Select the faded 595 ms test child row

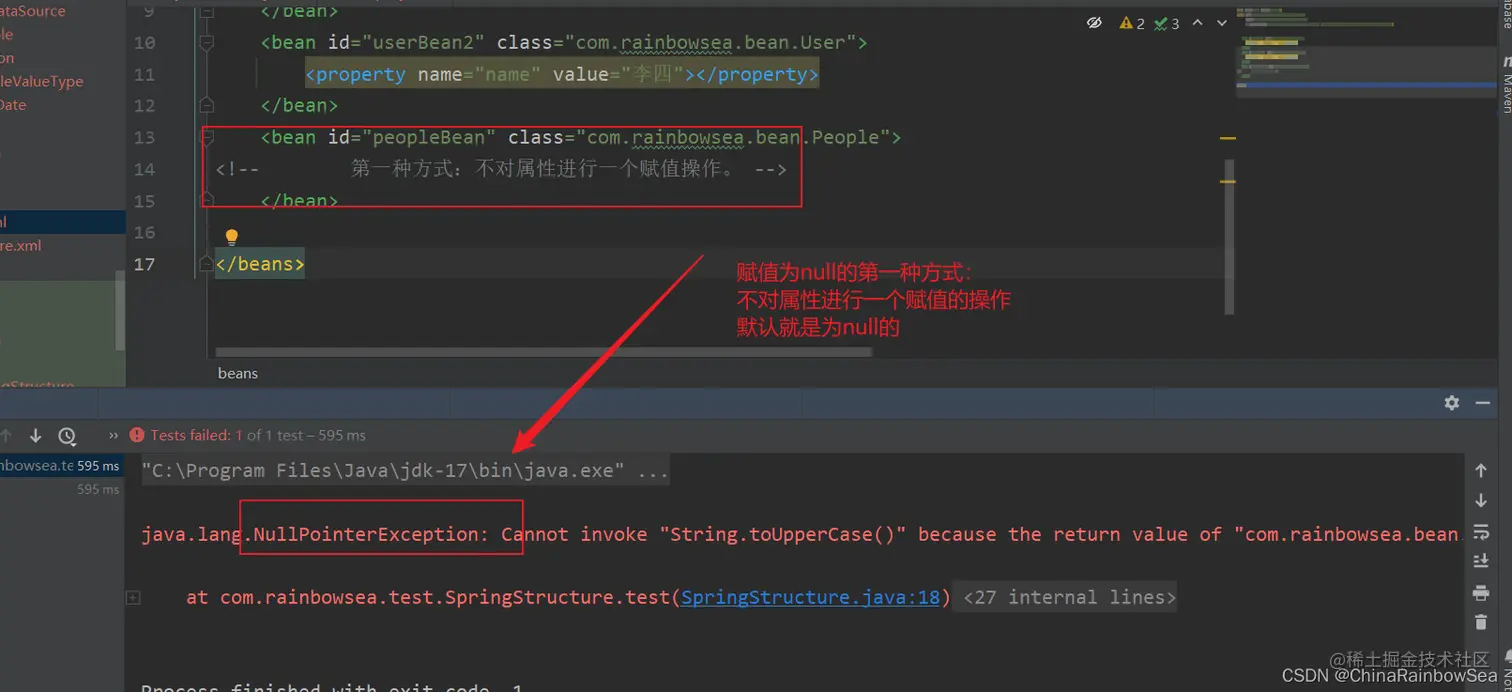pos(61,490)
